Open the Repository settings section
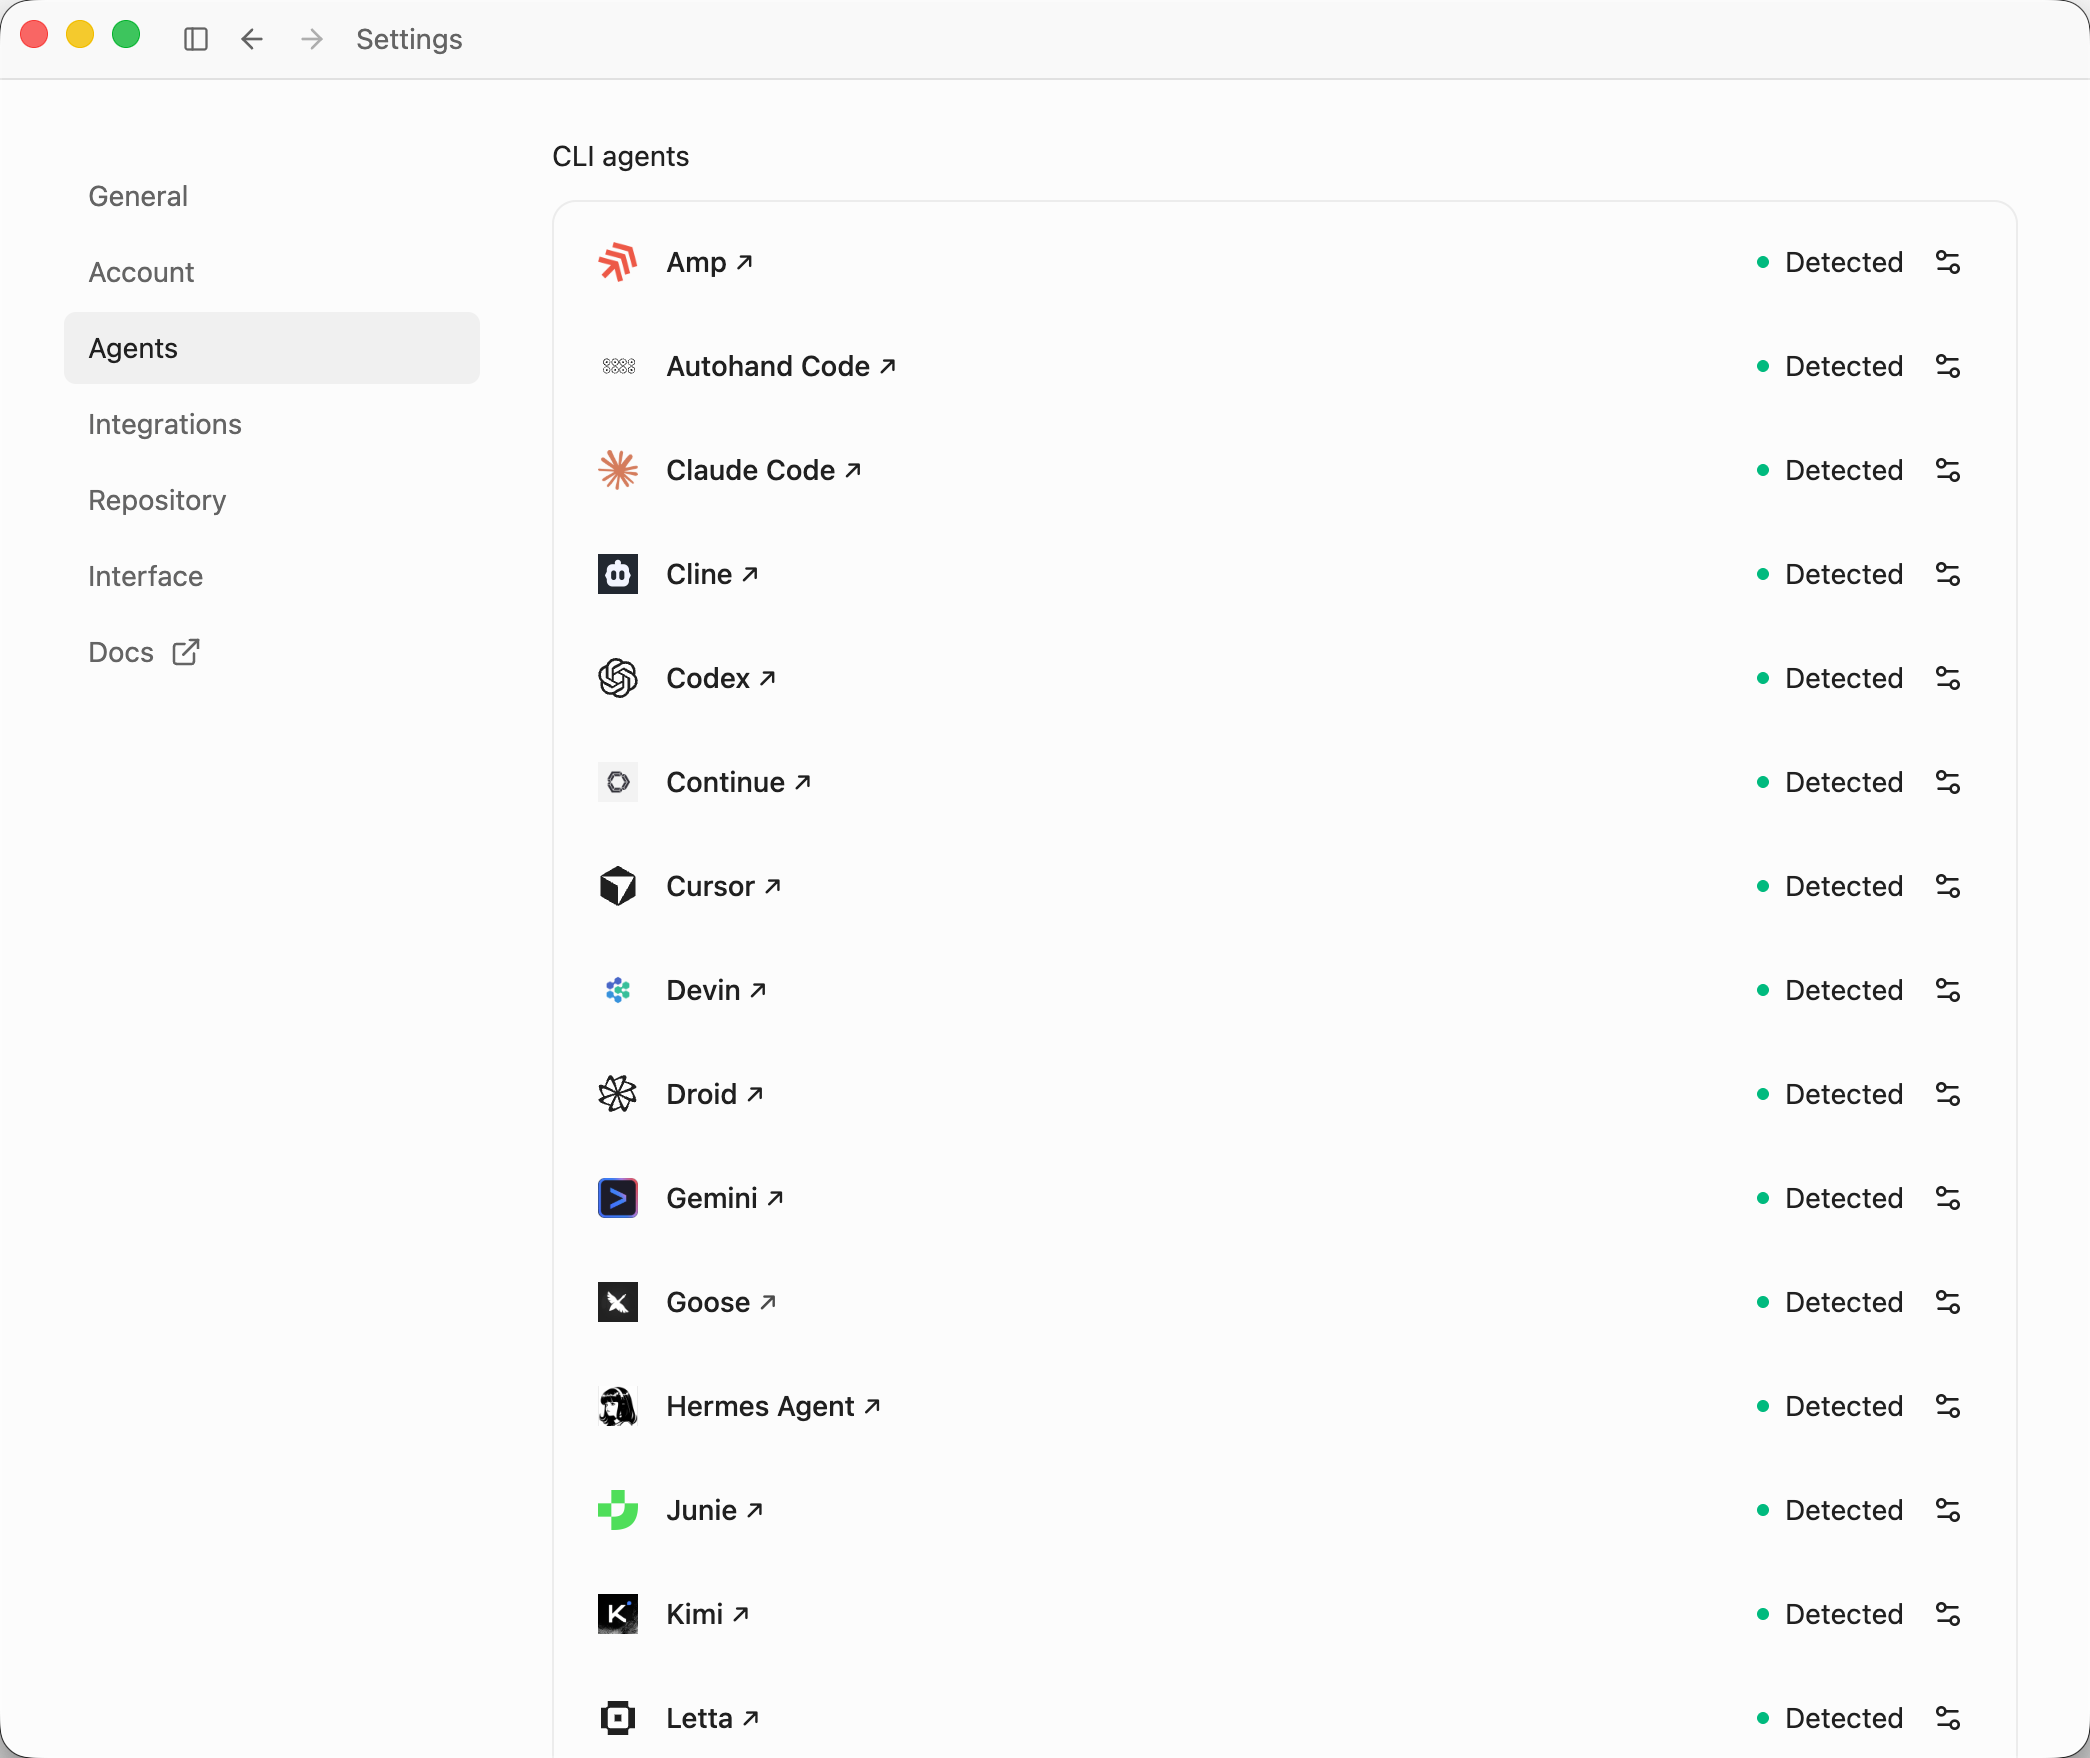Screen dimensions: 2090x1758 272,500
